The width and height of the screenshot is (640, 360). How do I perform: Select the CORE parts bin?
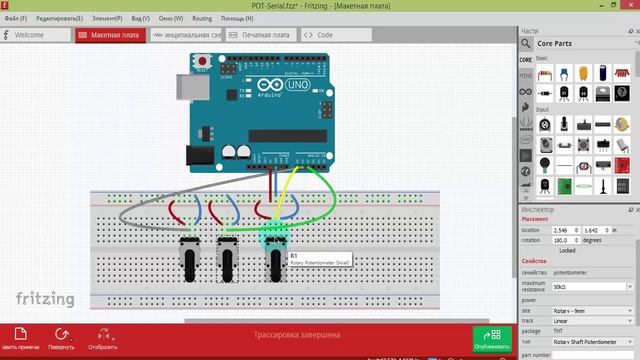click(x=526, y=60)
